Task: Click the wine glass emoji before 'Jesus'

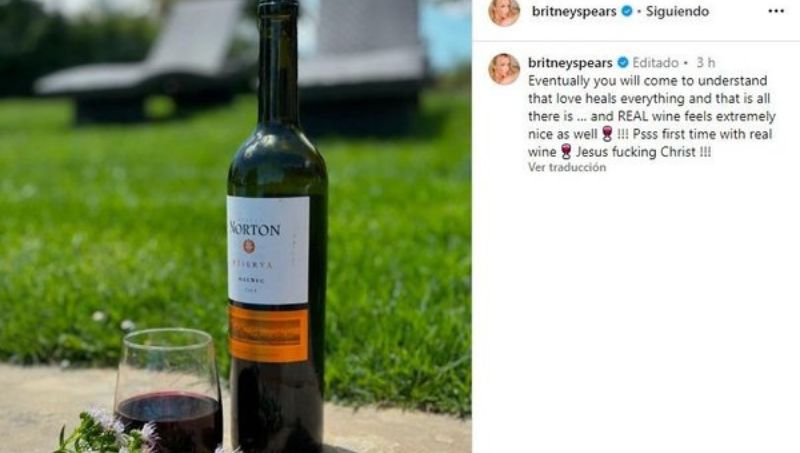Action: 566,152
